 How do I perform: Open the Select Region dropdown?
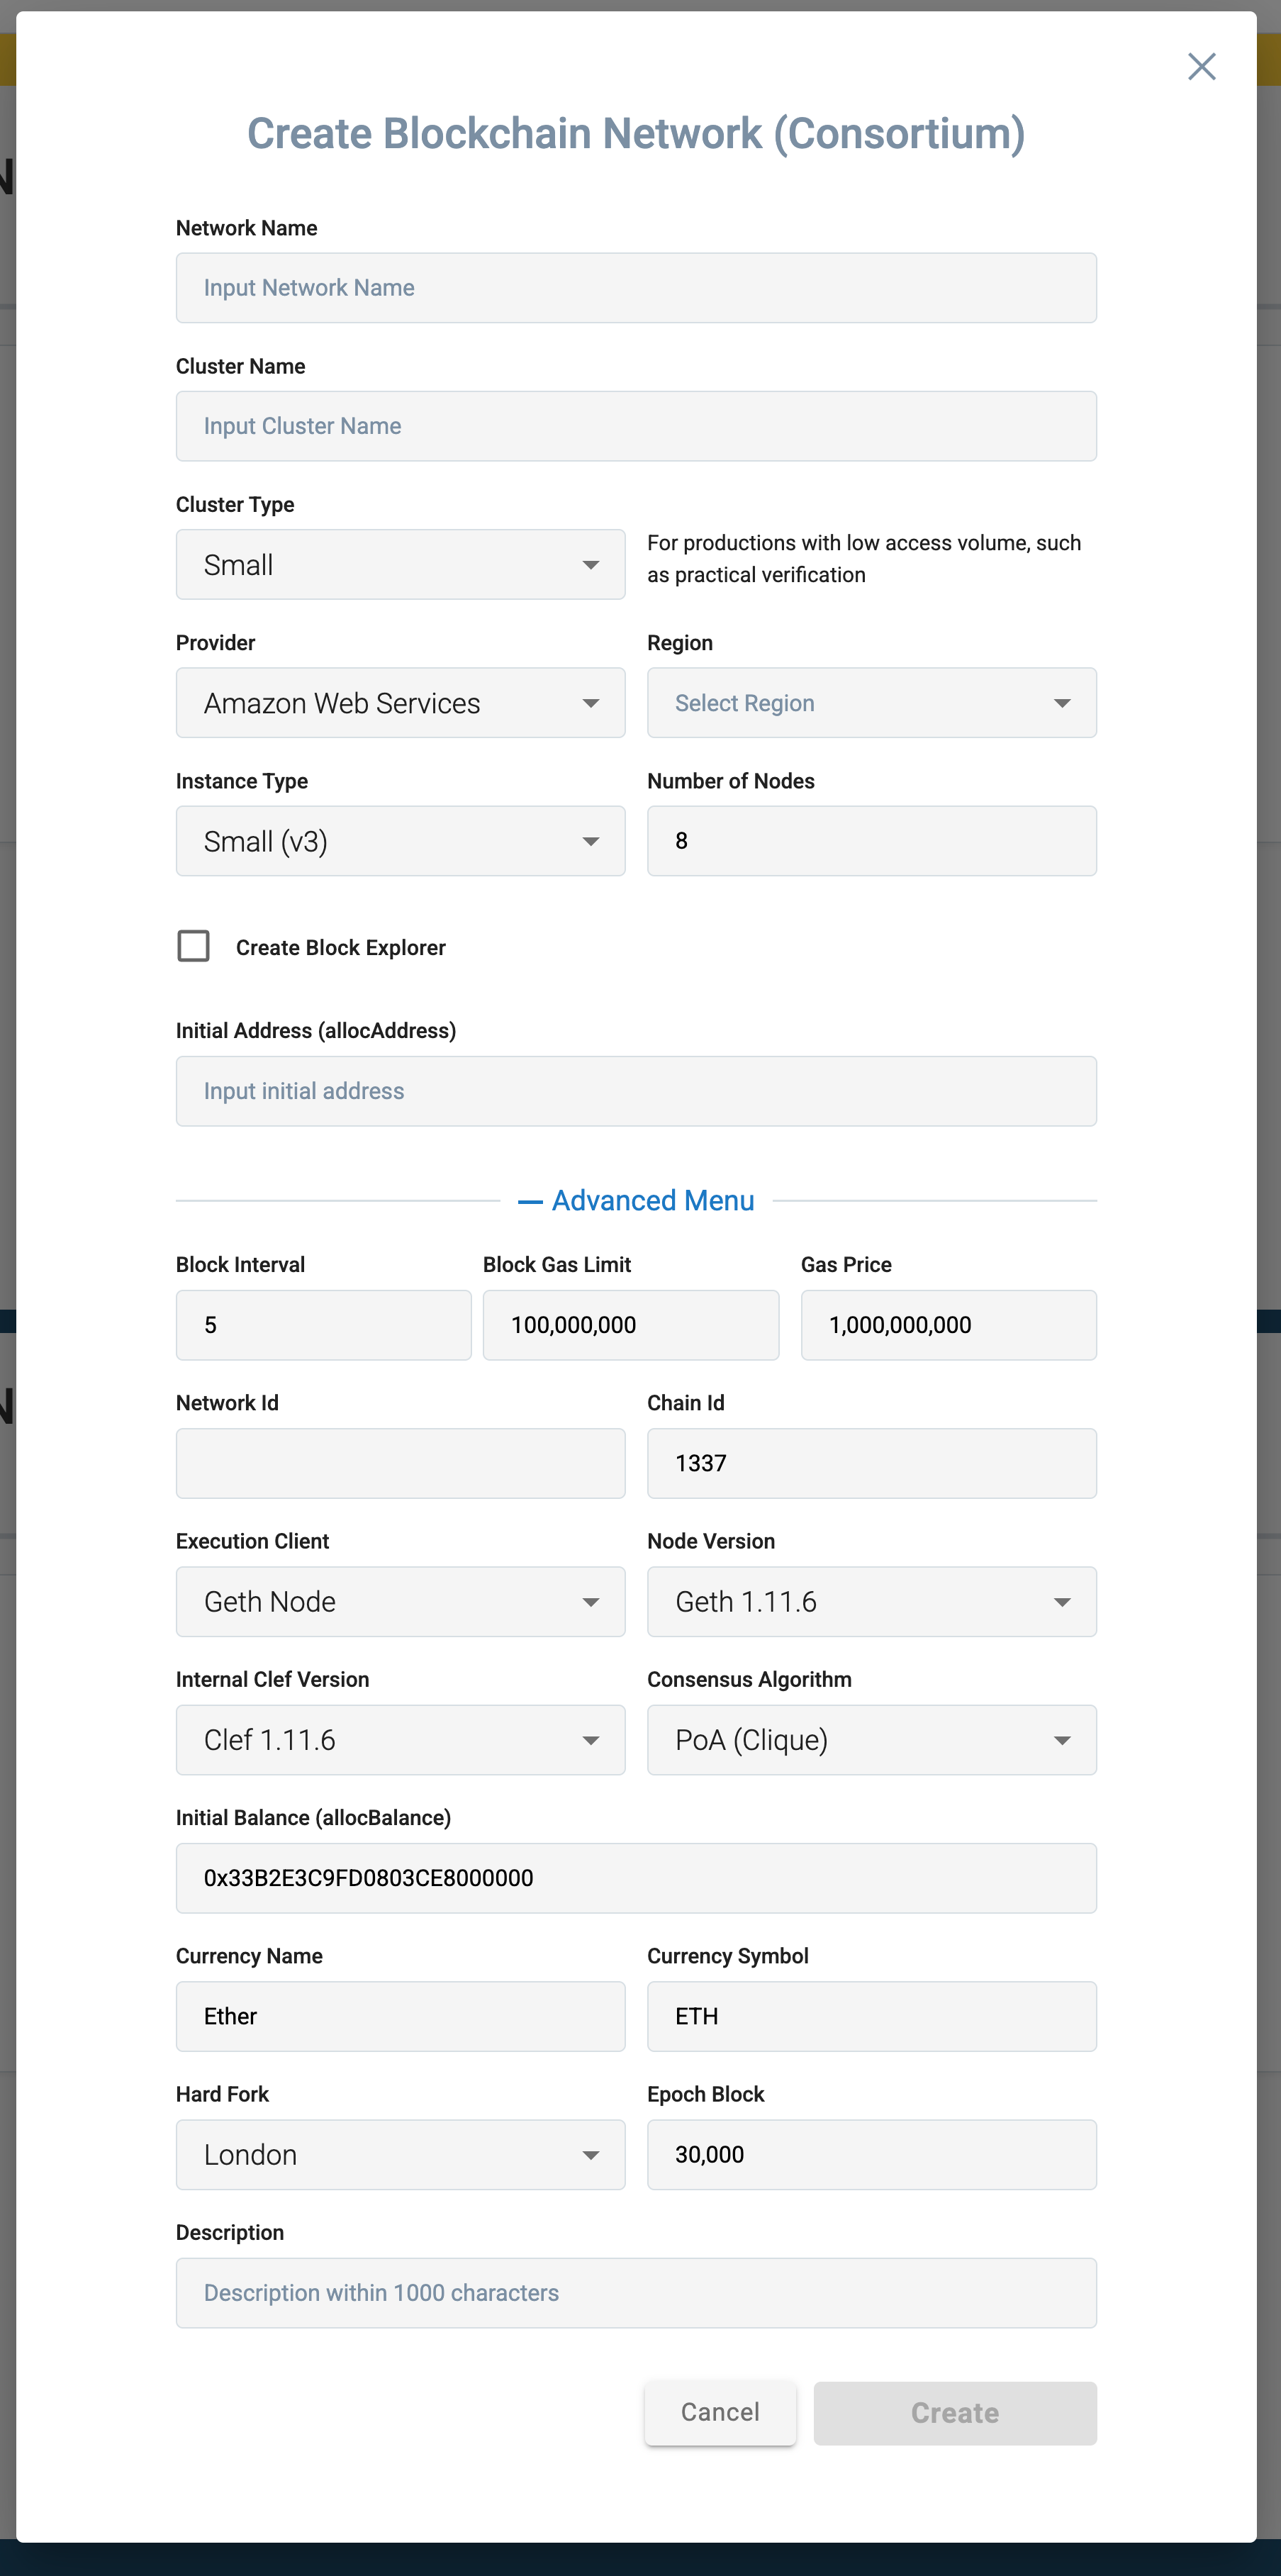click(872, 703)
